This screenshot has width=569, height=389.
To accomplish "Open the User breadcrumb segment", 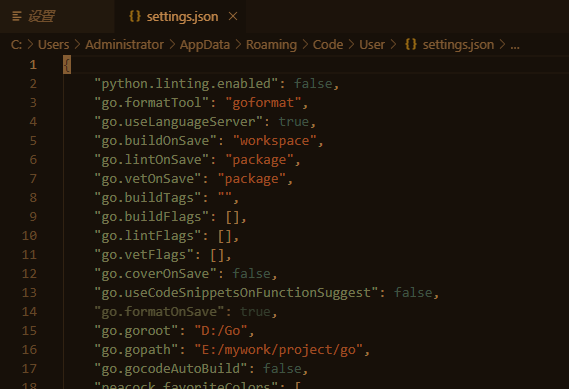I will pyautogui.click(x=372, y=45).
